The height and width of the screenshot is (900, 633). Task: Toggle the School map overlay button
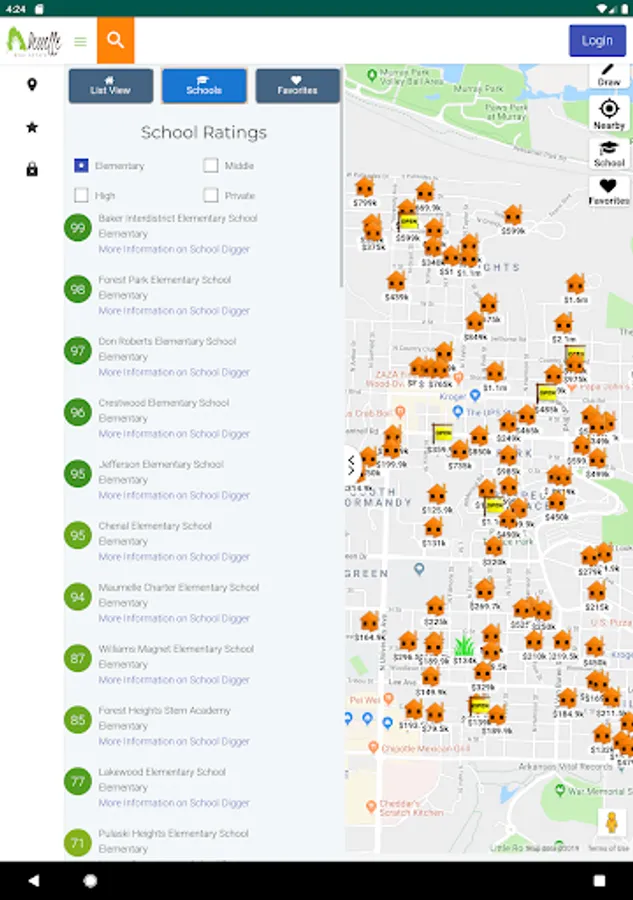tap(609, 153)
